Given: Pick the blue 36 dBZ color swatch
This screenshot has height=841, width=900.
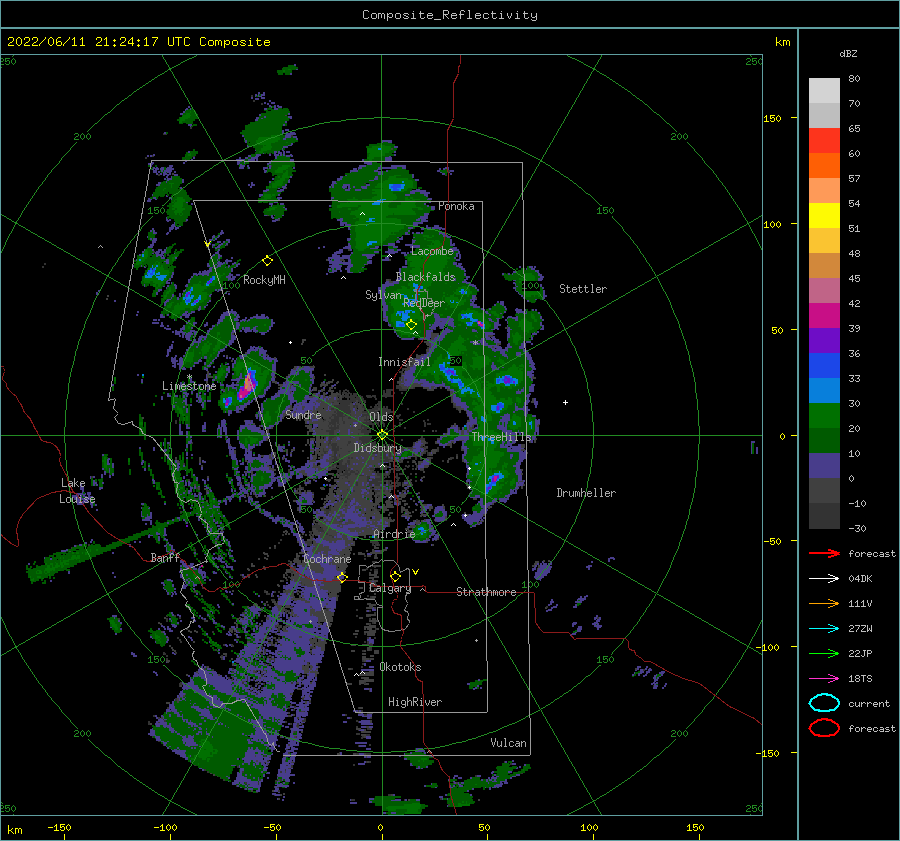Looking at the screenshot, I should coord(824,365).
